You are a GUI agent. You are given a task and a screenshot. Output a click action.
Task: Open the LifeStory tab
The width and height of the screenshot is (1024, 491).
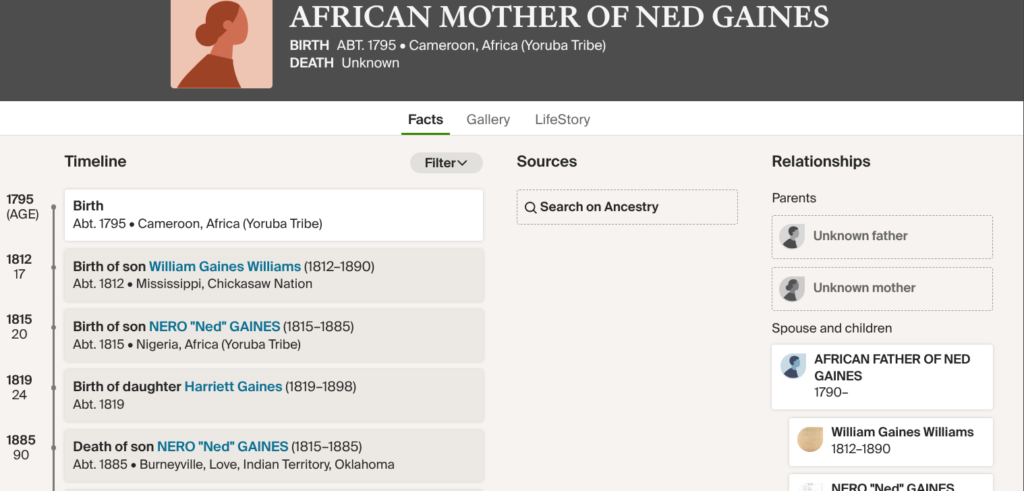pos(562,119)
